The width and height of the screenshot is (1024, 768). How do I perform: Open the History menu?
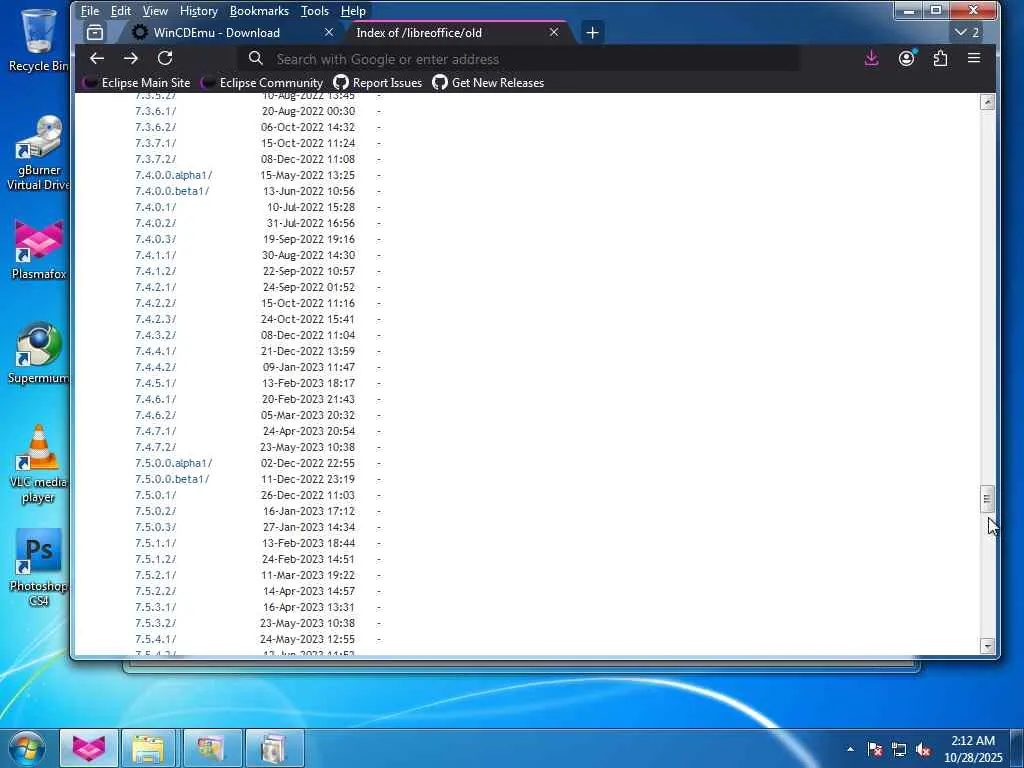[x=199, y=11]
